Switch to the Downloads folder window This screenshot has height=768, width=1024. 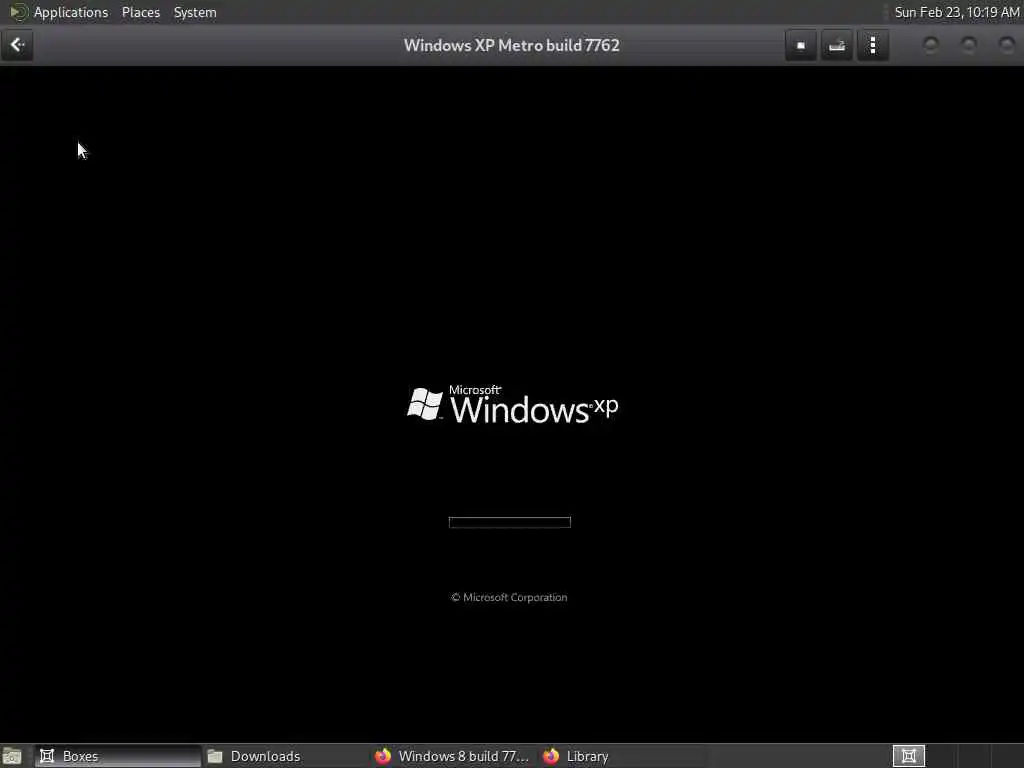click(285, 756)
